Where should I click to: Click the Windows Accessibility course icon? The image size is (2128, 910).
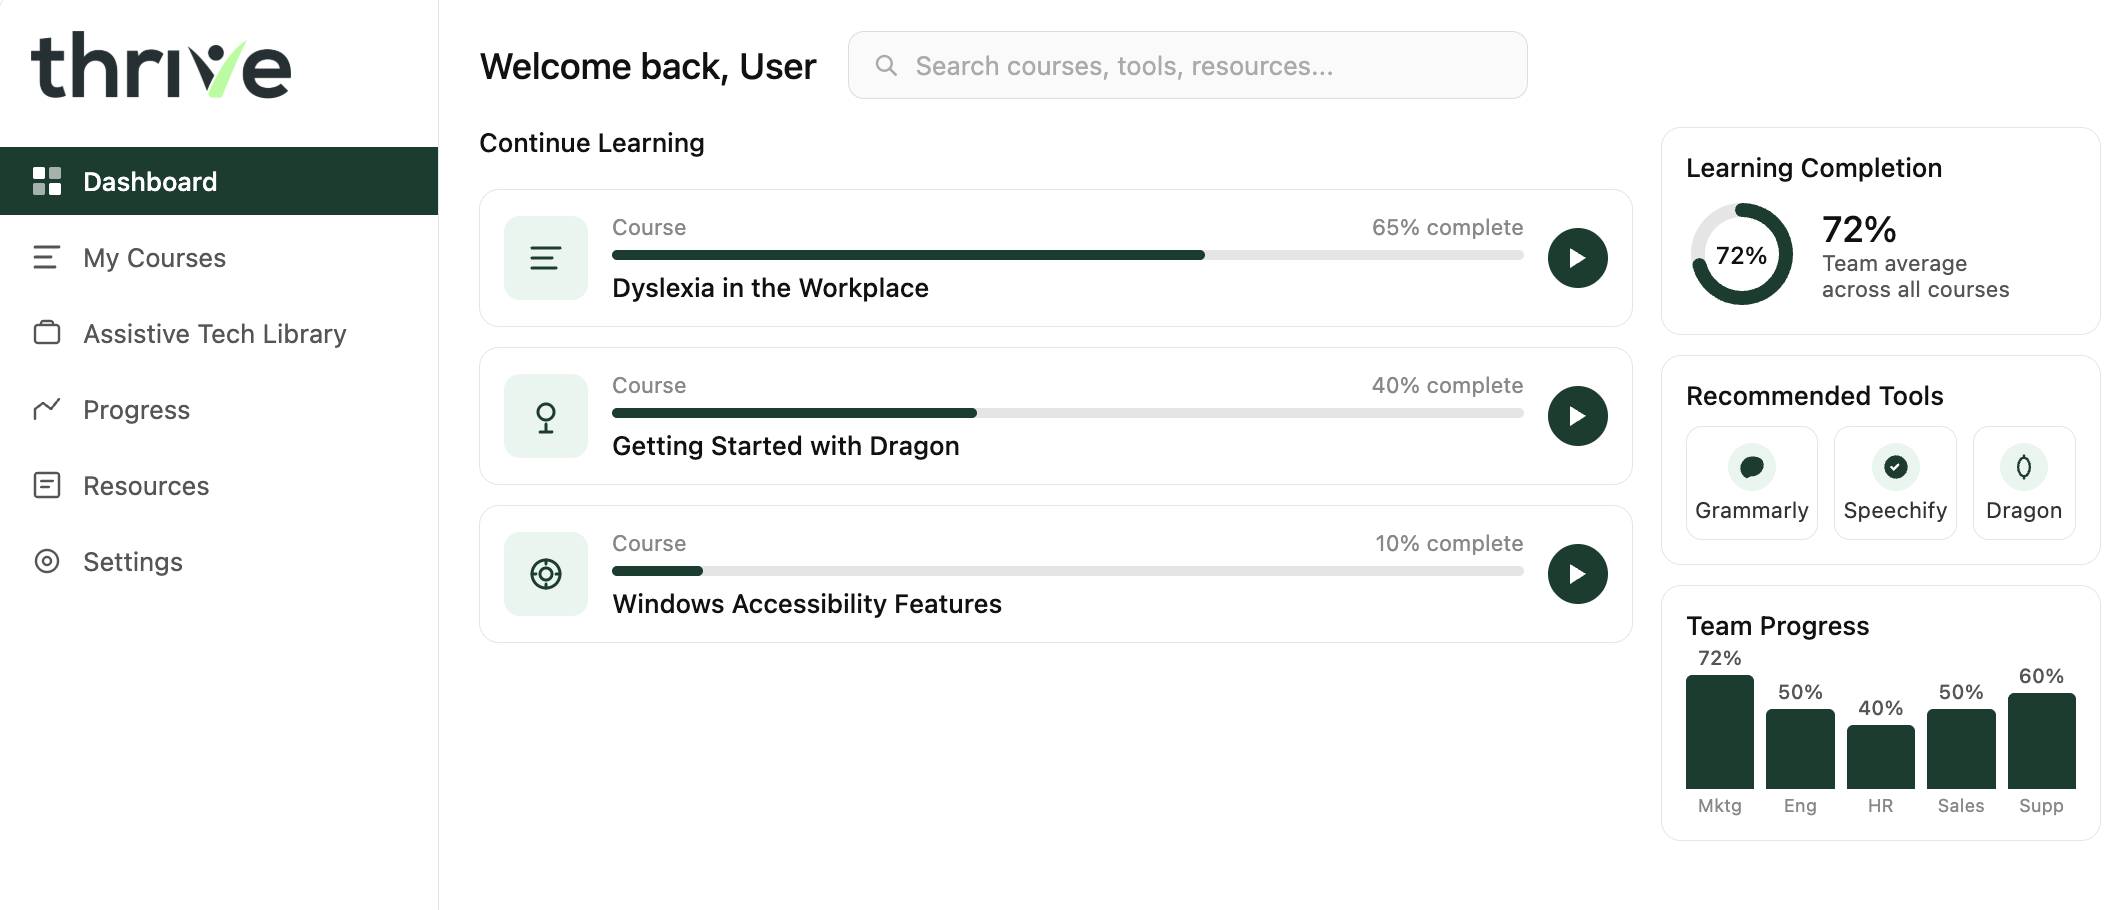tap(545, 574)
